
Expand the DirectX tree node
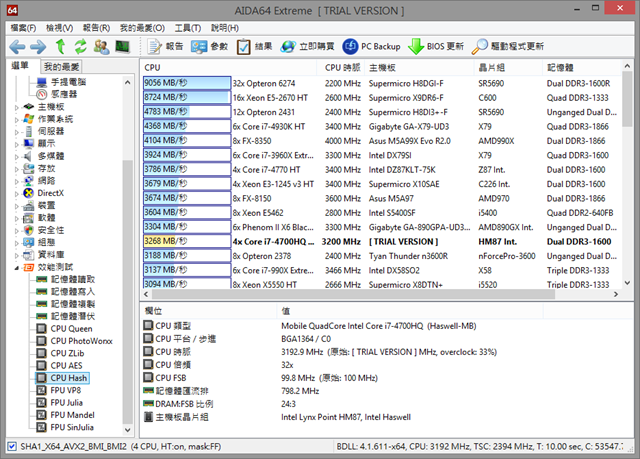click(x=17, y=194)
